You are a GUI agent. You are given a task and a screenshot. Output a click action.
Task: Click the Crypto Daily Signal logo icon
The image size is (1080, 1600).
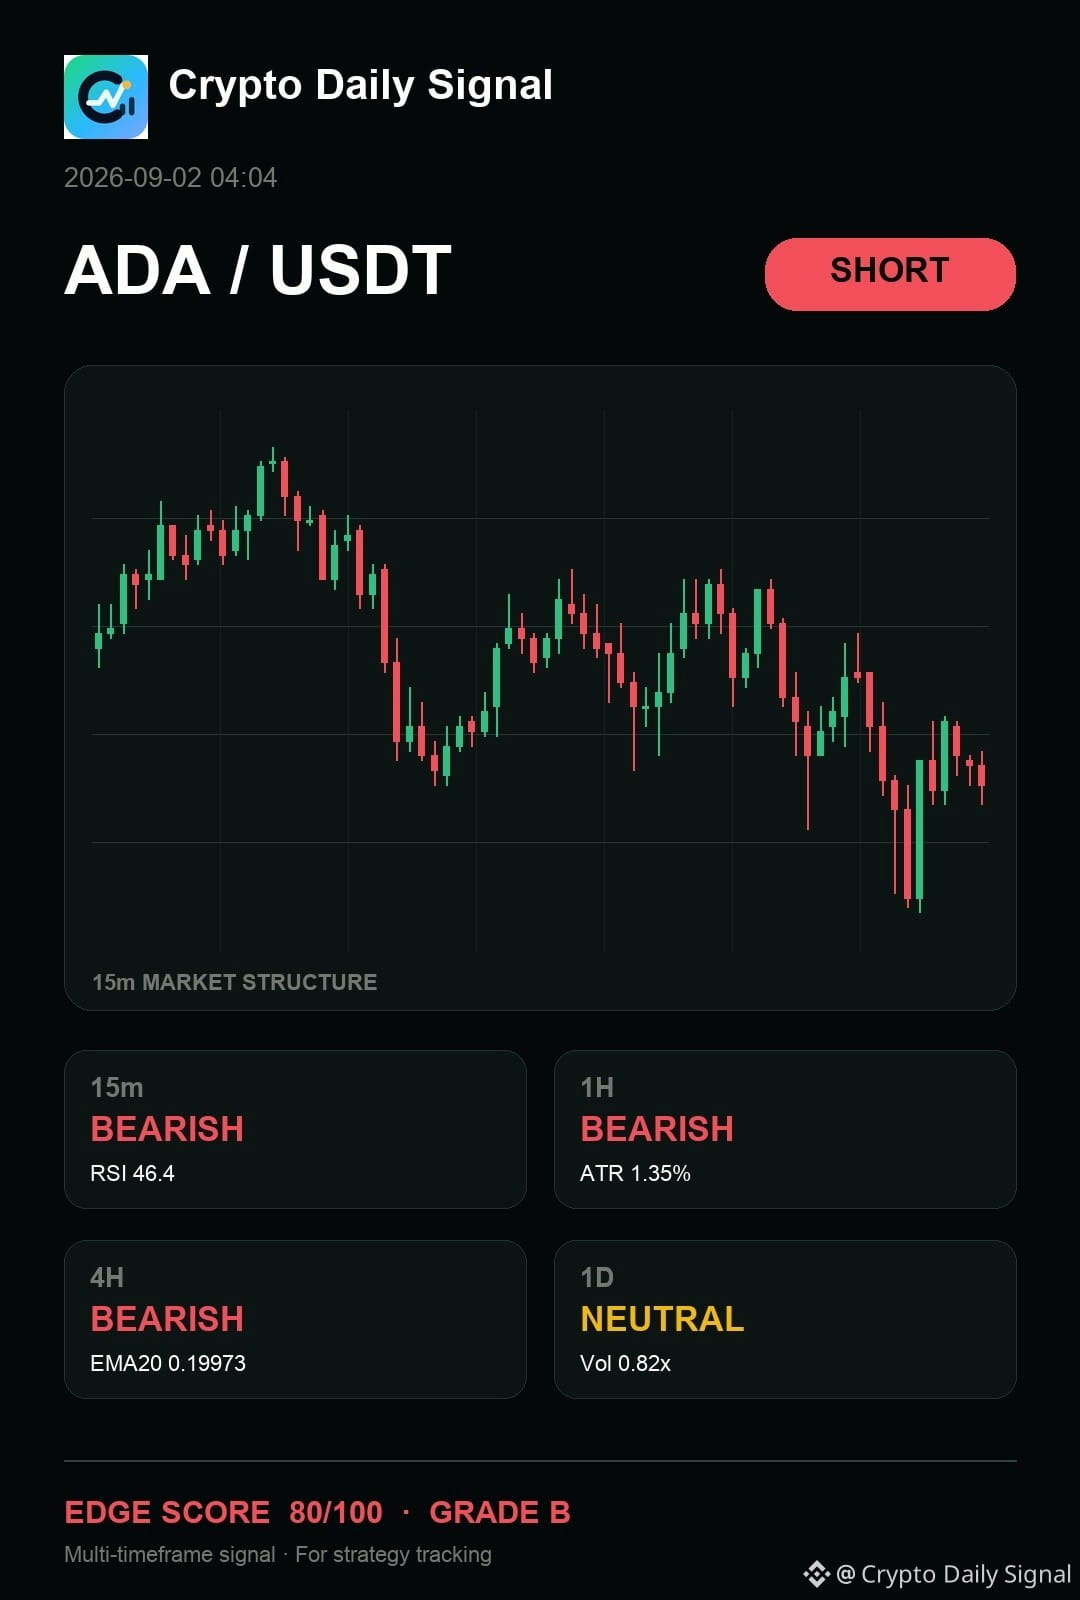click(106, 97)
